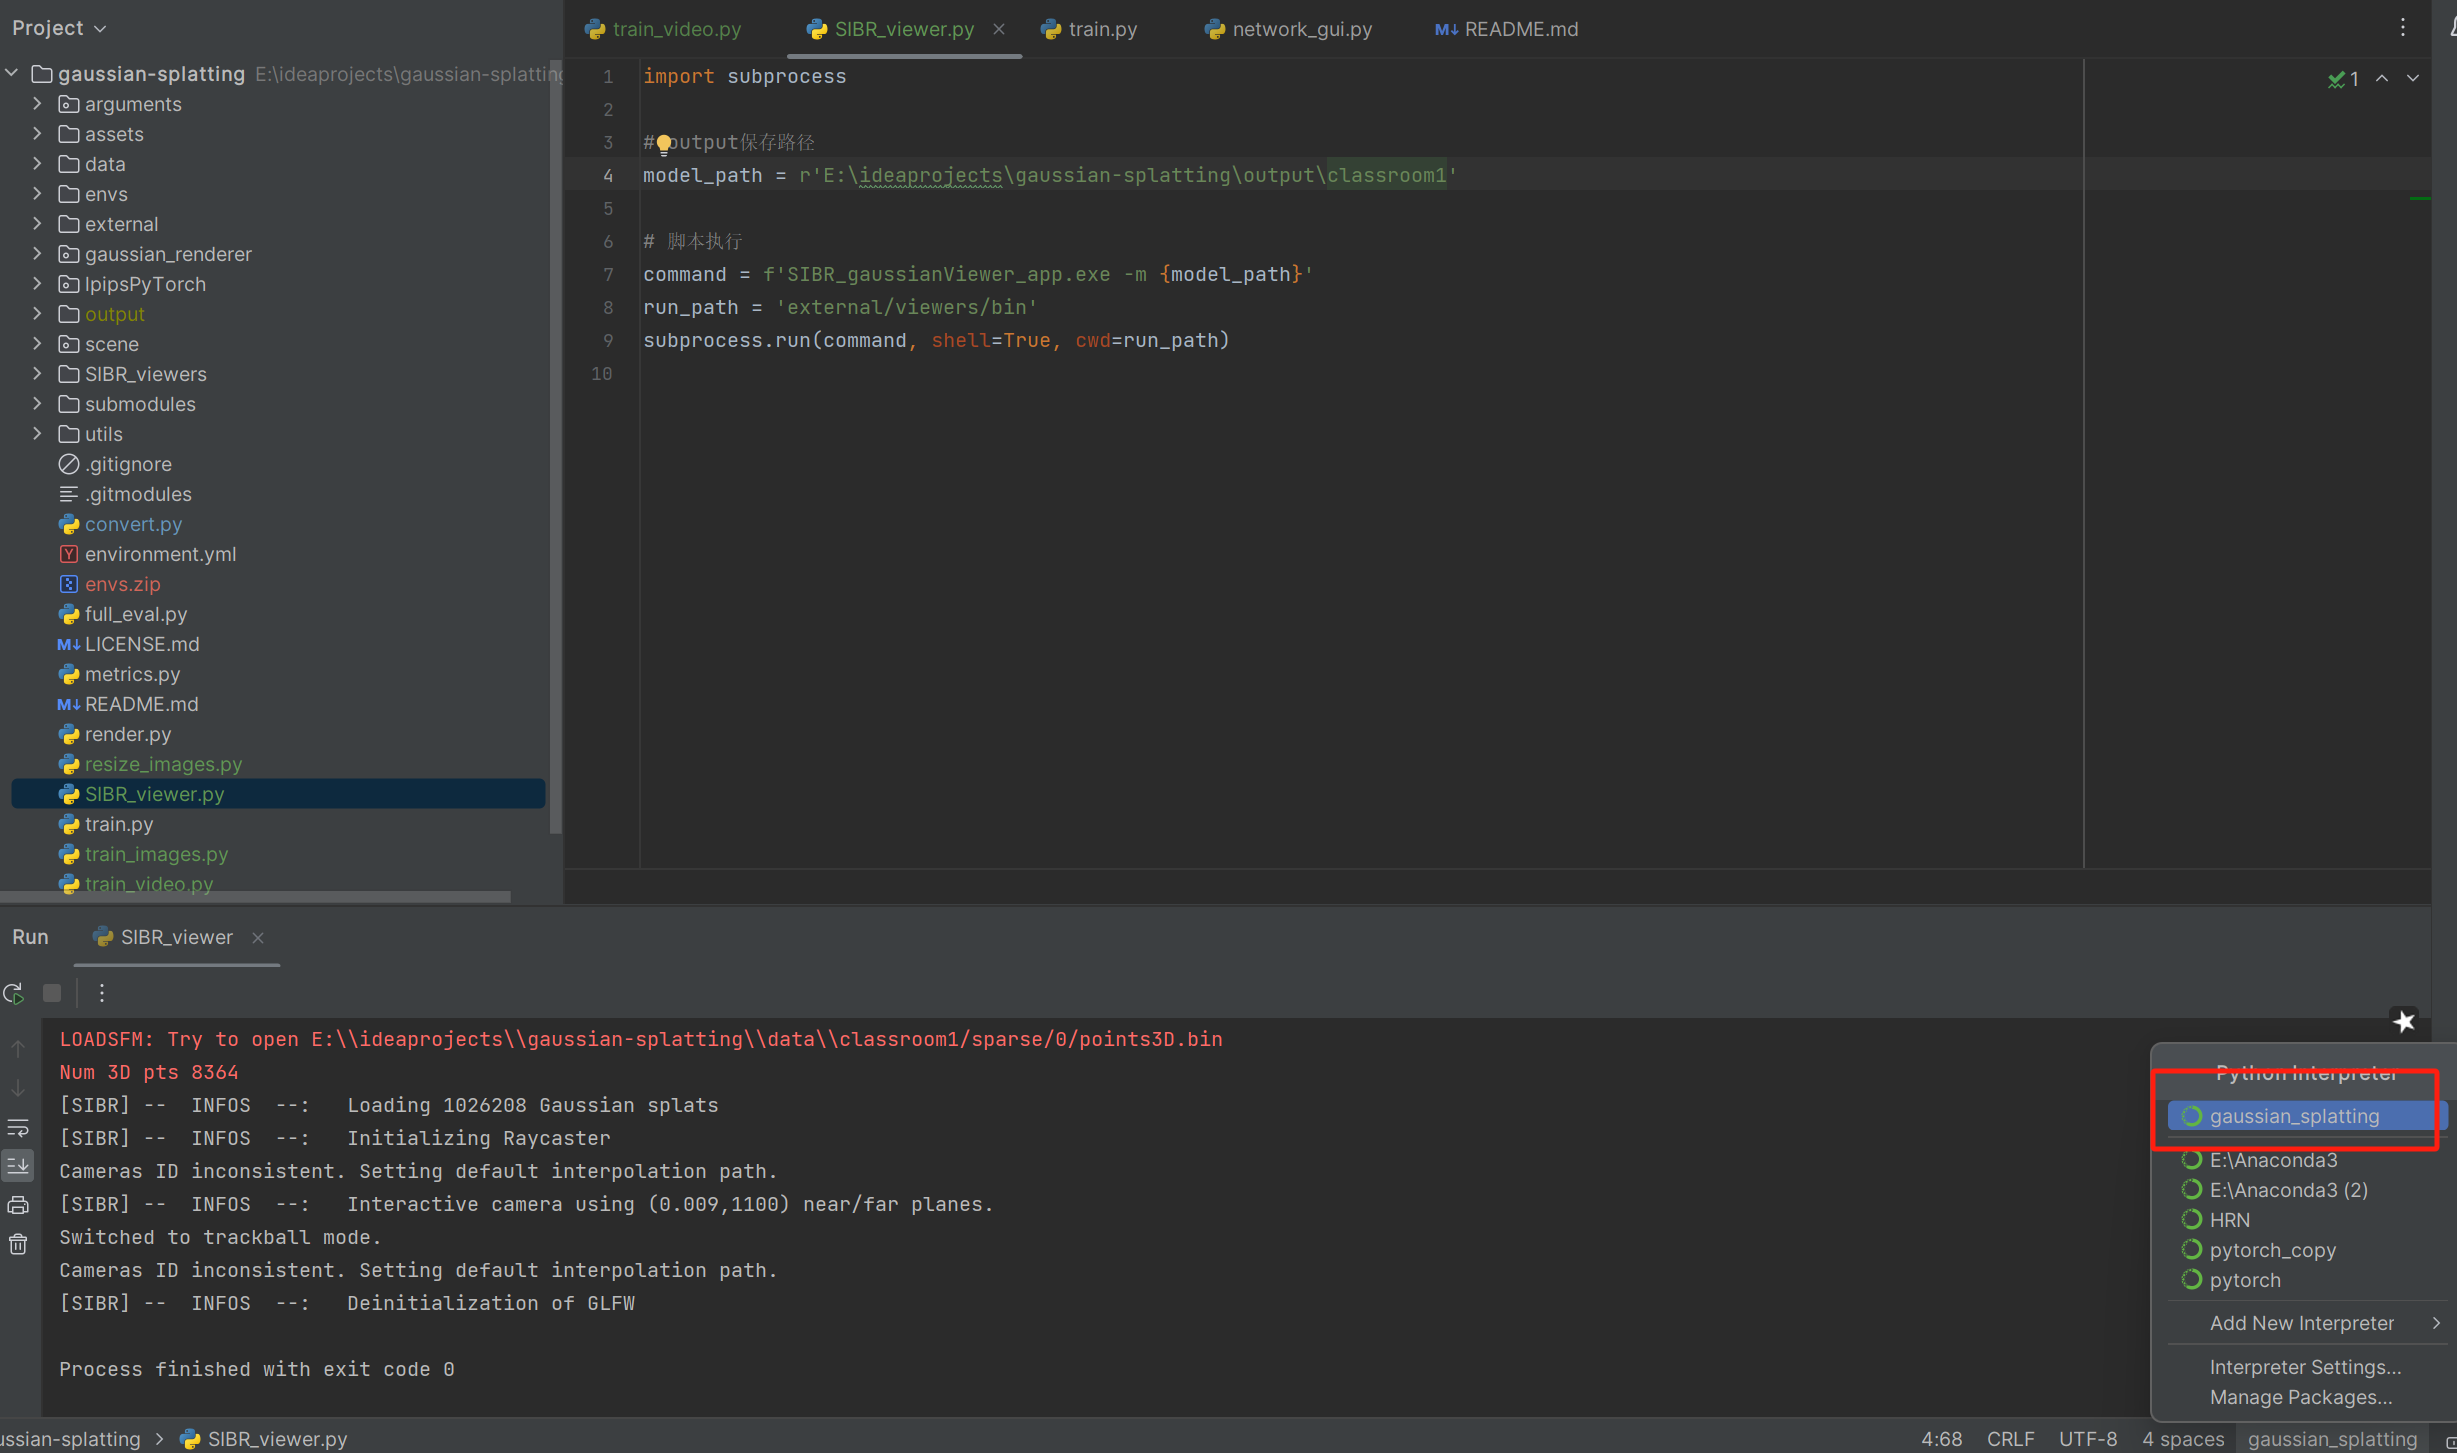Close the SIBR_viewer run tab
This screenshot has height=1453, width=2457.
pos(258,938)
